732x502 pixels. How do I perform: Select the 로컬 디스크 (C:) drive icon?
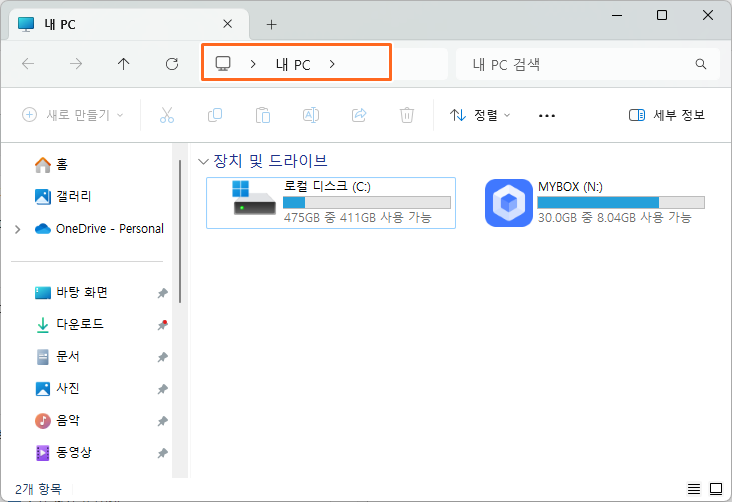[x=254, y=198]
